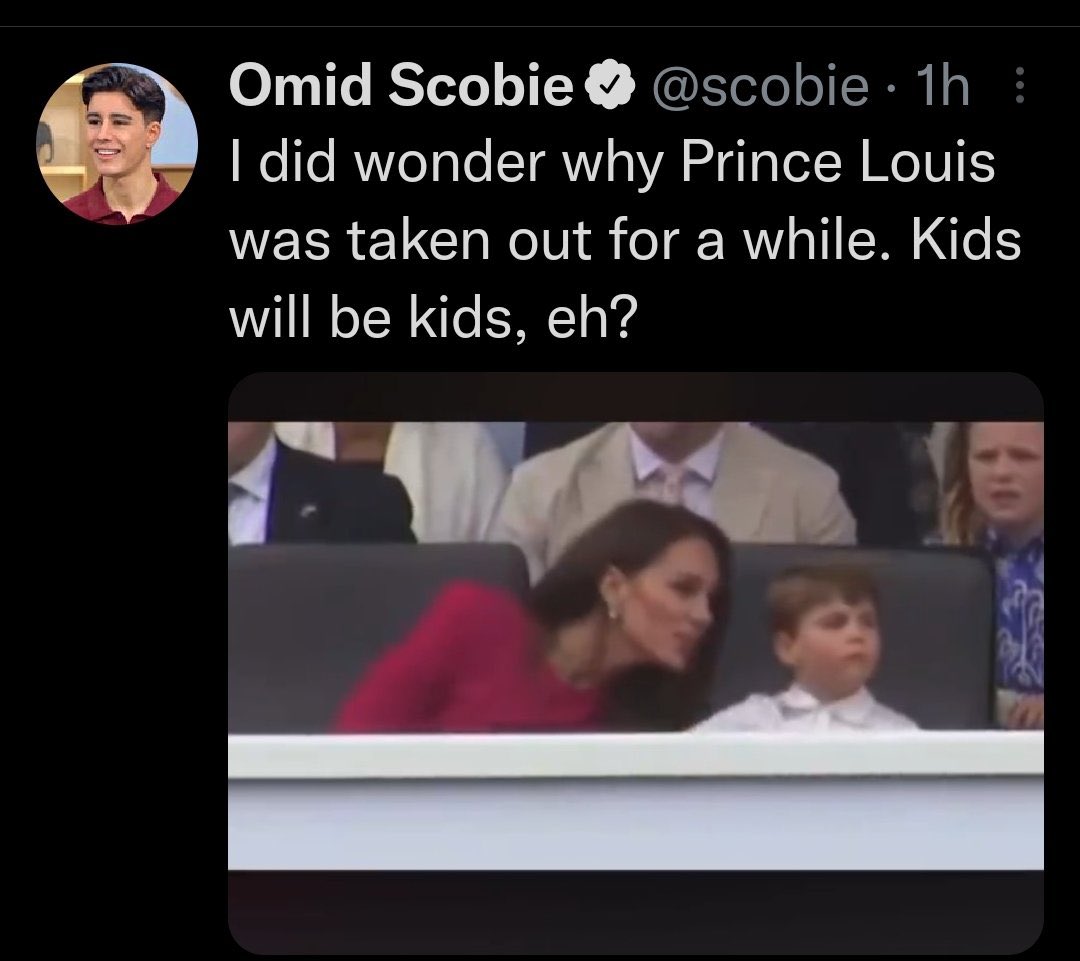Screen dimensions: 1080x961
Task: Play the embedded video in the tweet
Action: coord(636,663)
